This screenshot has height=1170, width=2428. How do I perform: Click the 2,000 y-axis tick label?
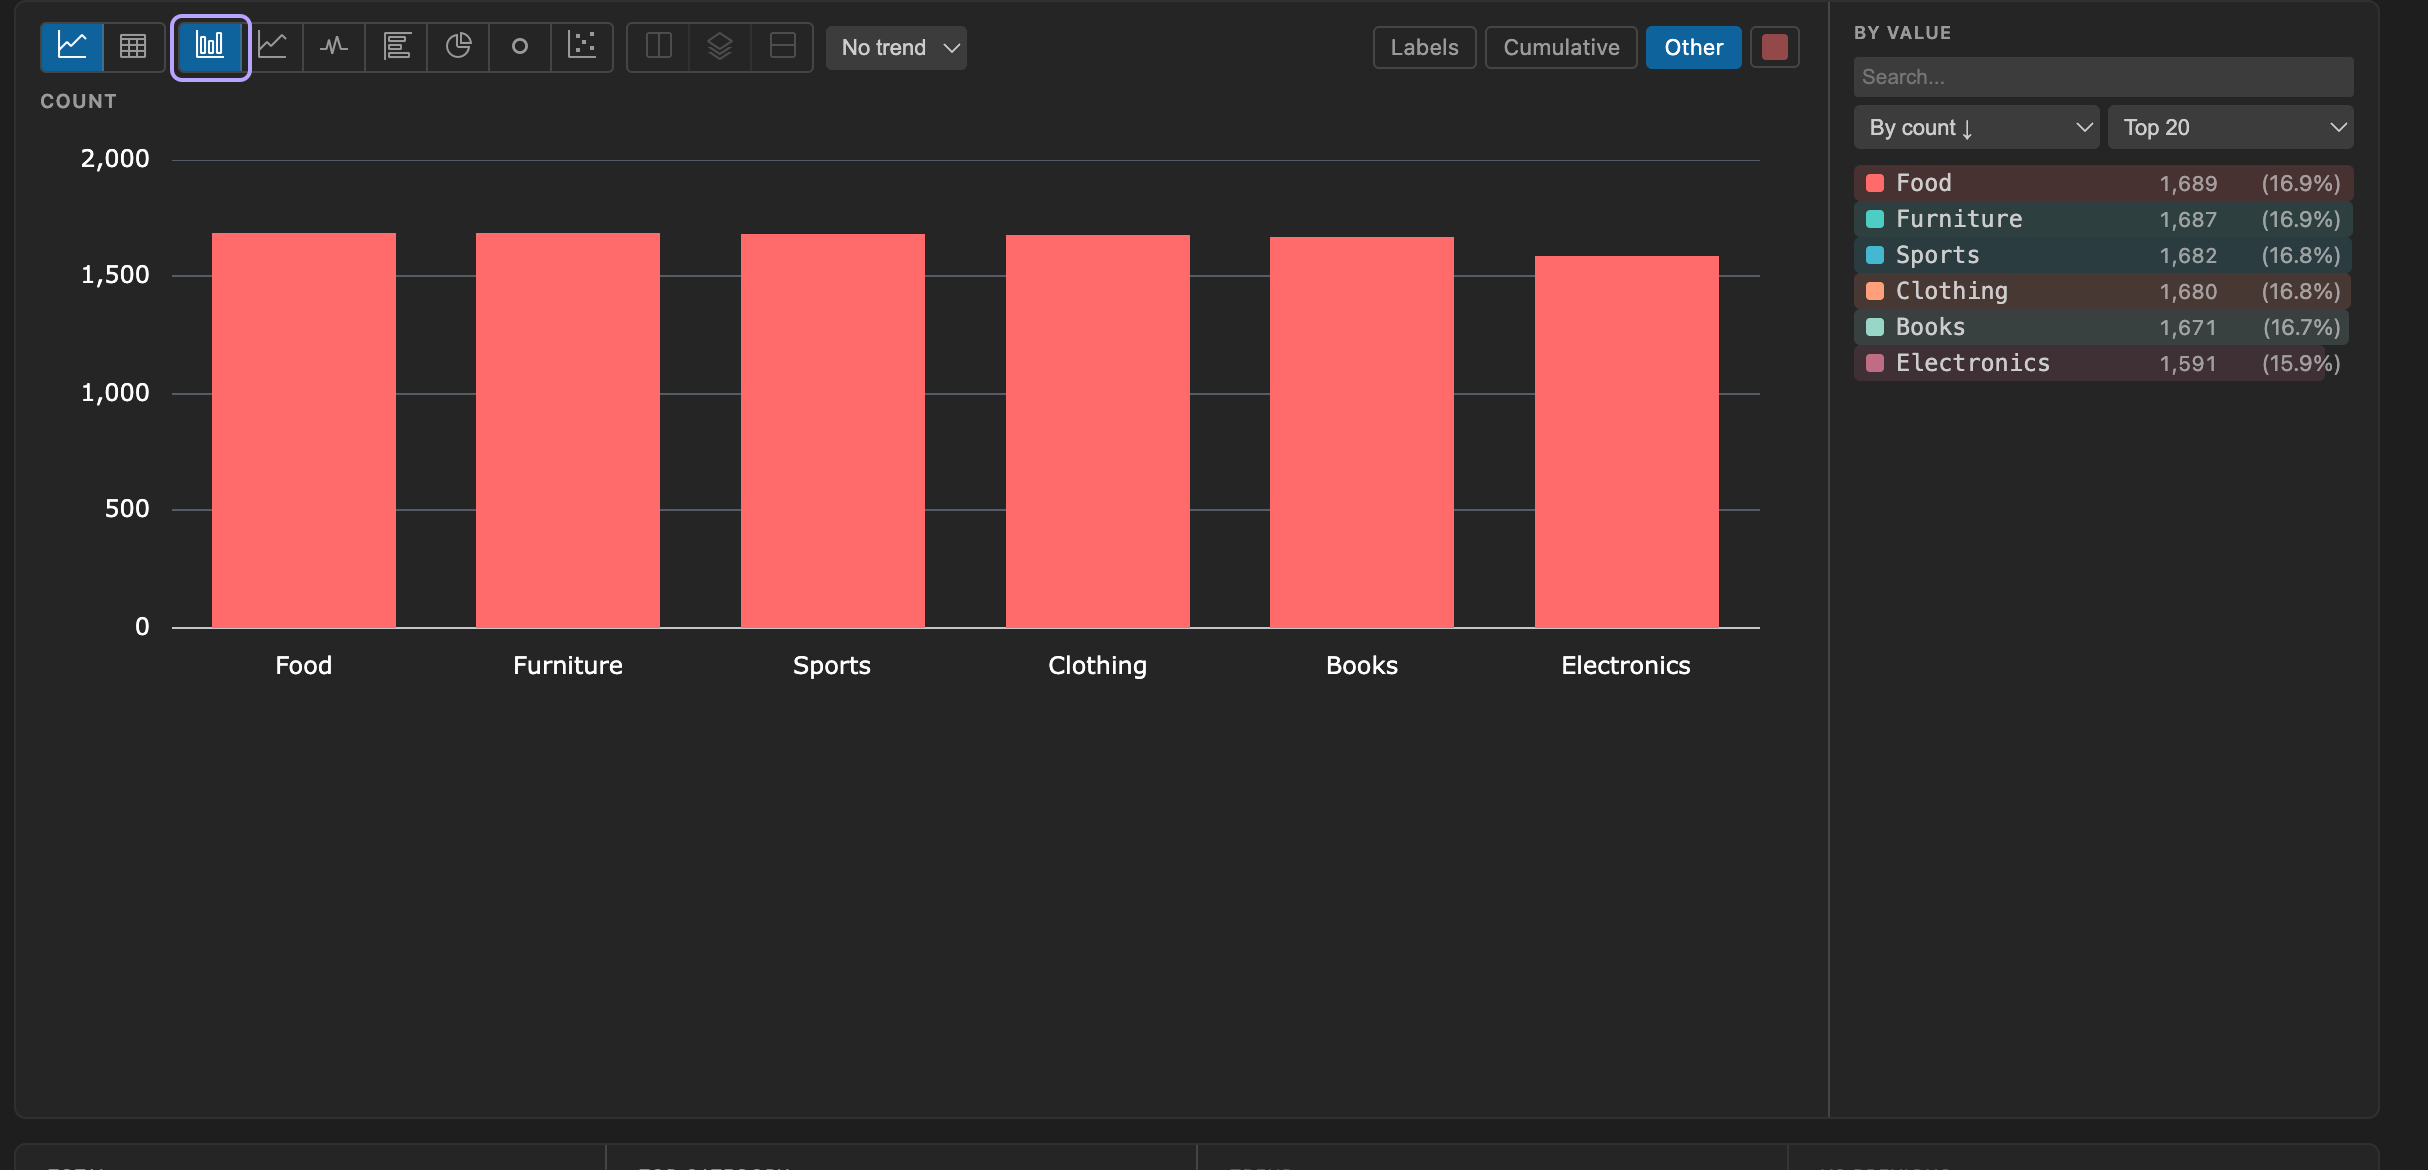tap(115, 158)
